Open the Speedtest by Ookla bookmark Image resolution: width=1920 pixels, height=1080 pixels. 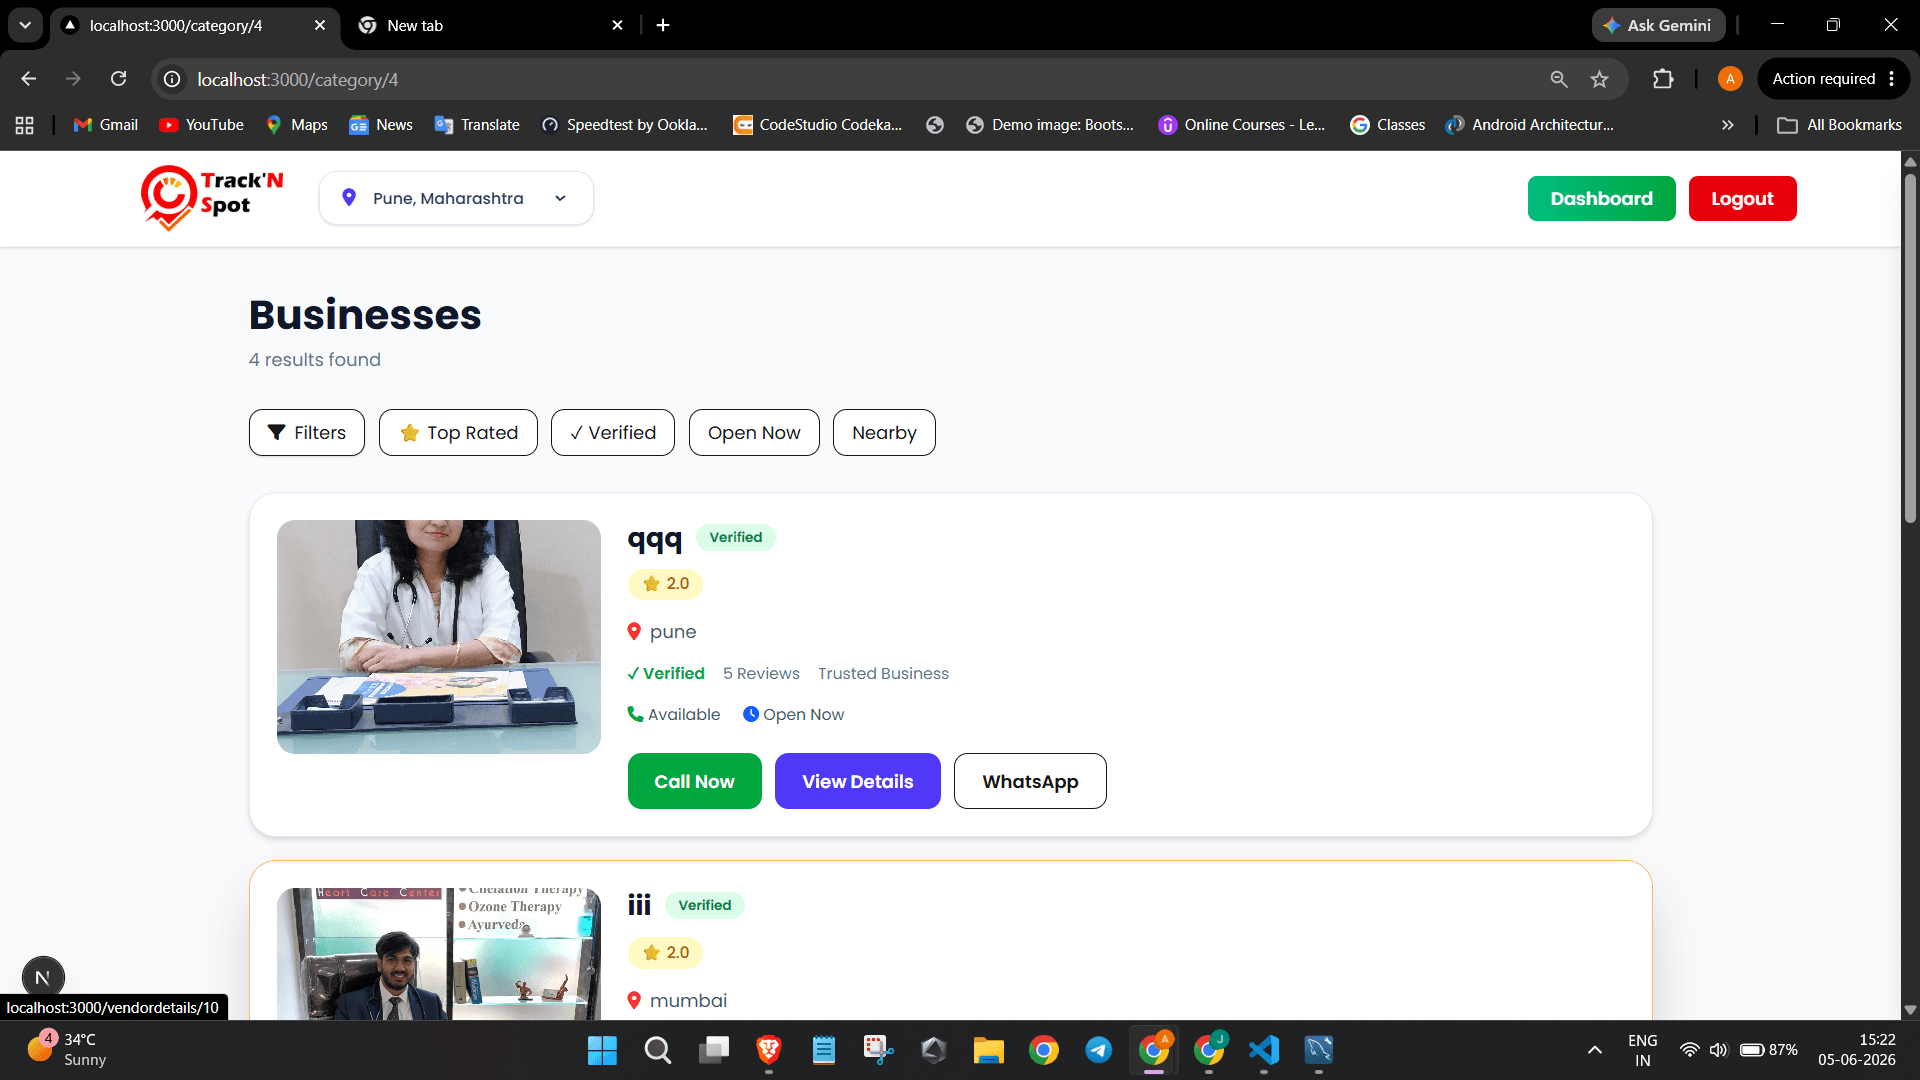625,125
